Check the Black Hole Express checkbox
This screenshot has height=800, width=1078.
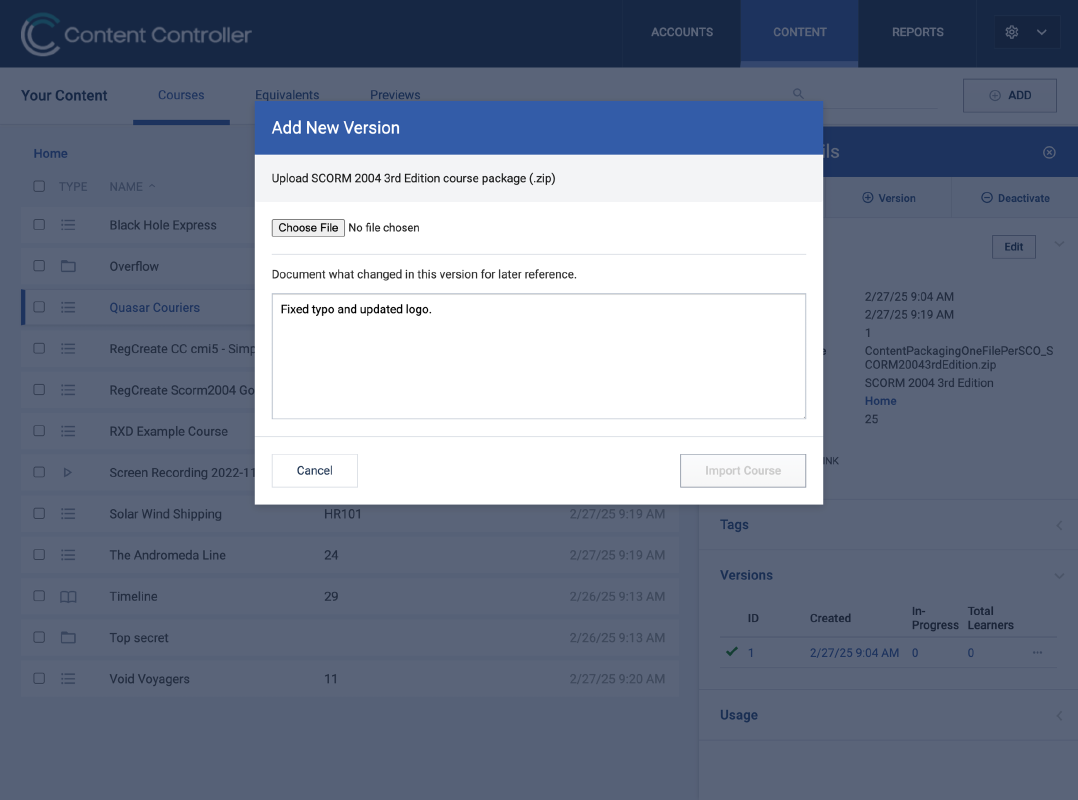coord(39,225)
